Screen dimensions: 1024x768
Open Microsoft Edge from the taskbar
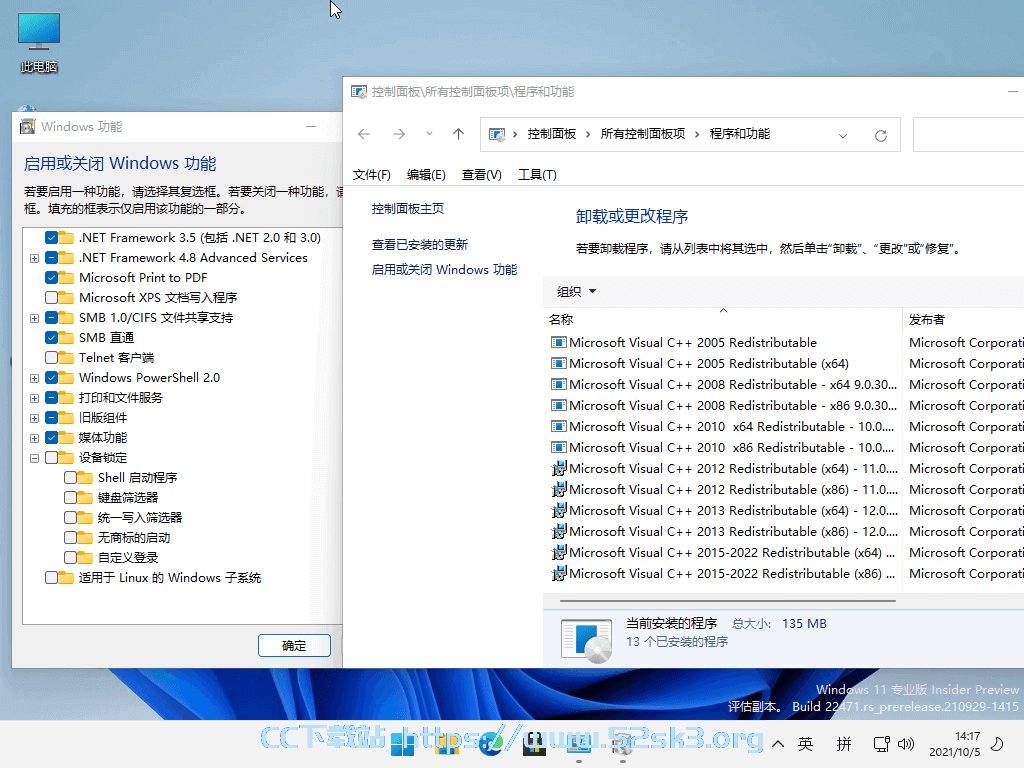pyautogui.click(x=490, y=743)
